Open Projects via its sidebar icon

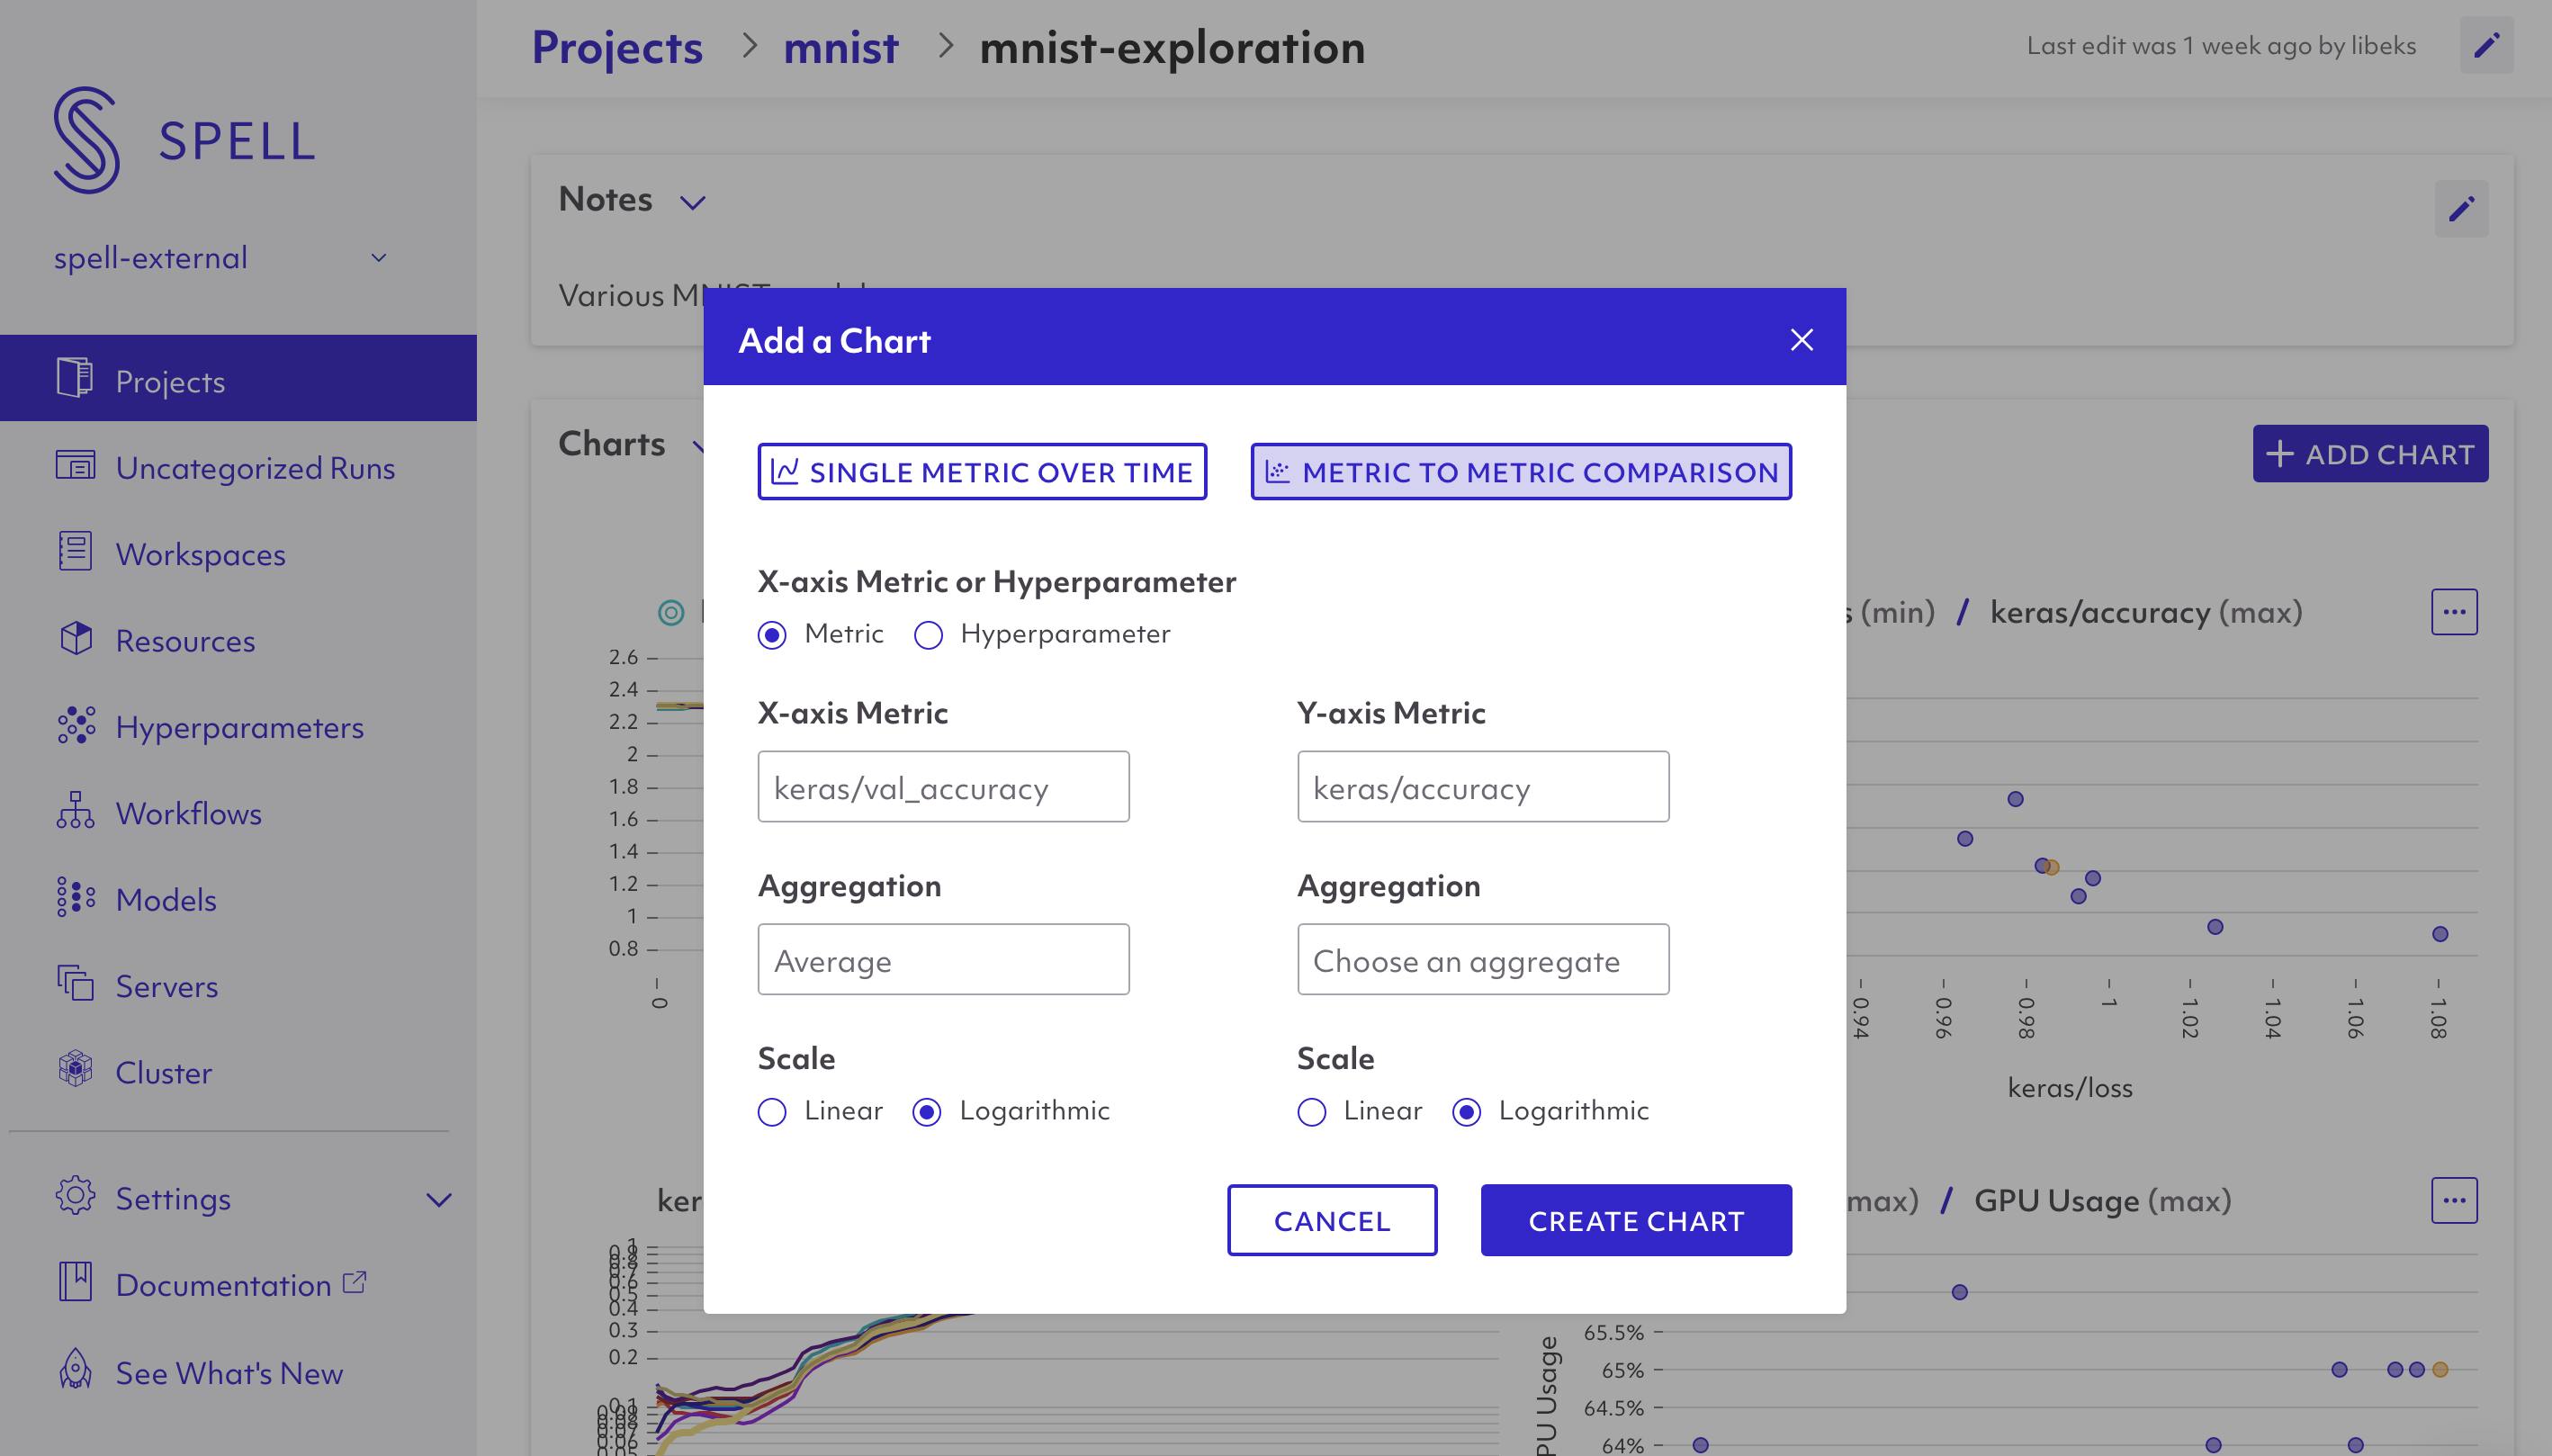(x=75, y=378)
